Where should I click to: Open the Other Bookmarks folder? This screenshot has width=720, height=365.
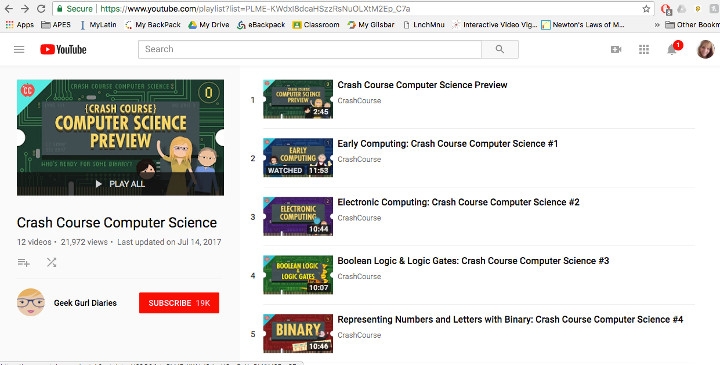click(692, 25)
